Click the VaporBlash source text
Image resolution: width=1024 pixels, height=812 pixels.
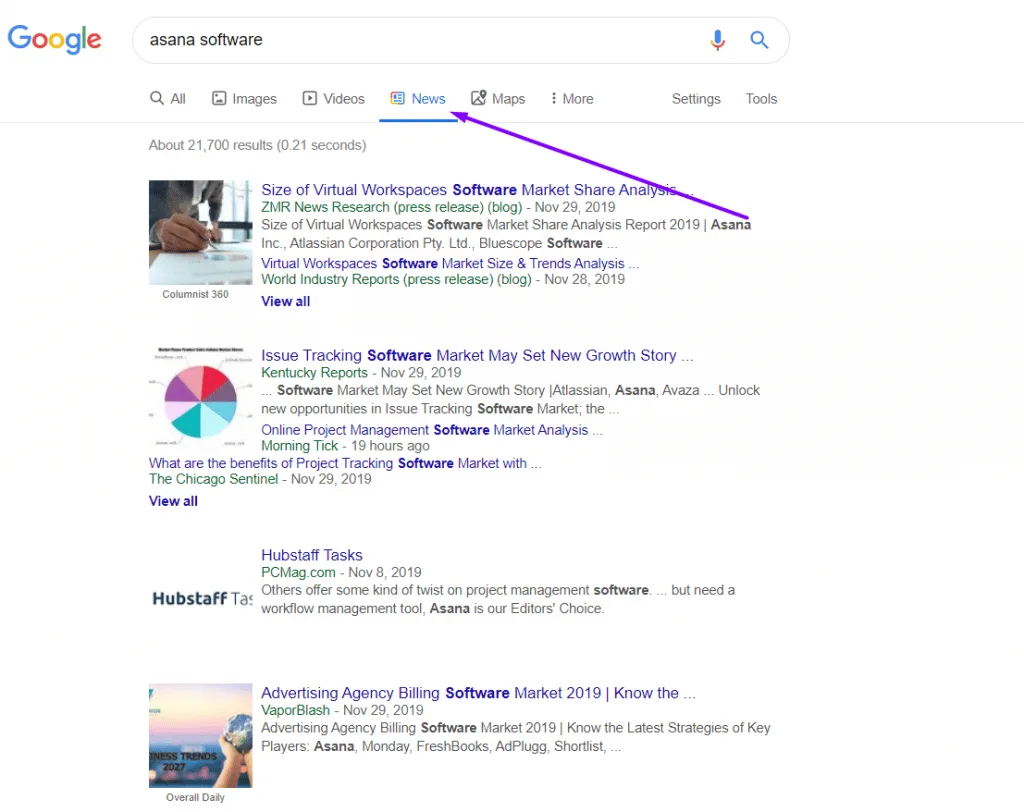click(296, 710)
